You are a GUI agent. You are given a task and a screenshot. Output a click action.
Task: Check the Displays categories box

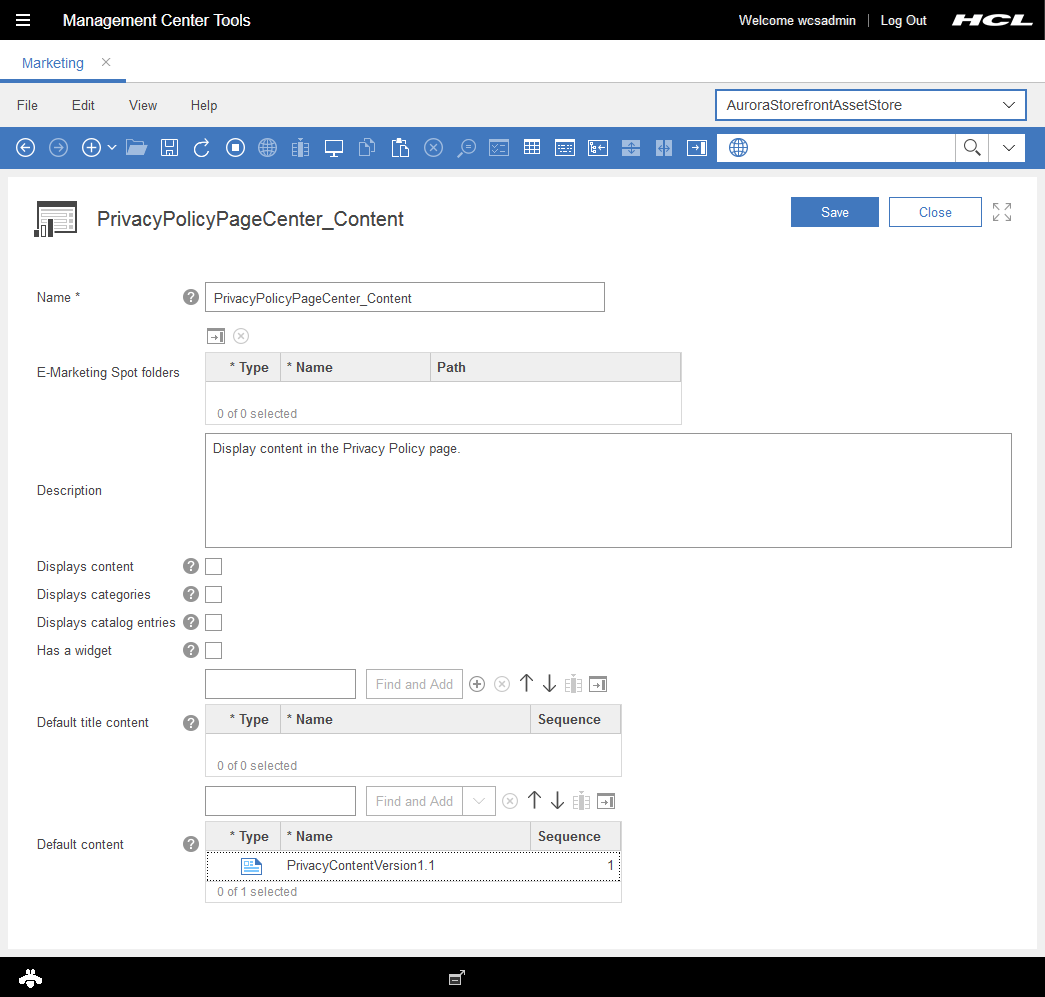213,595
